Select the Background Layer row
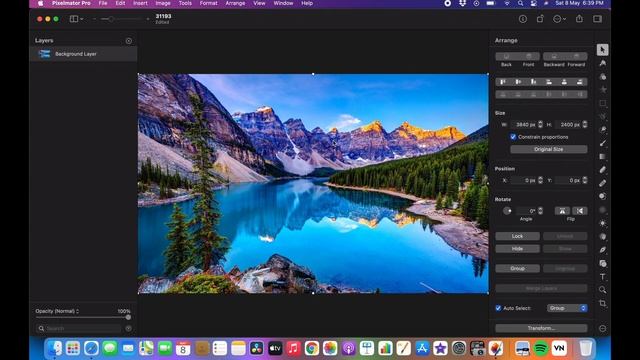 pyautogui.click(x=83, y=54)
